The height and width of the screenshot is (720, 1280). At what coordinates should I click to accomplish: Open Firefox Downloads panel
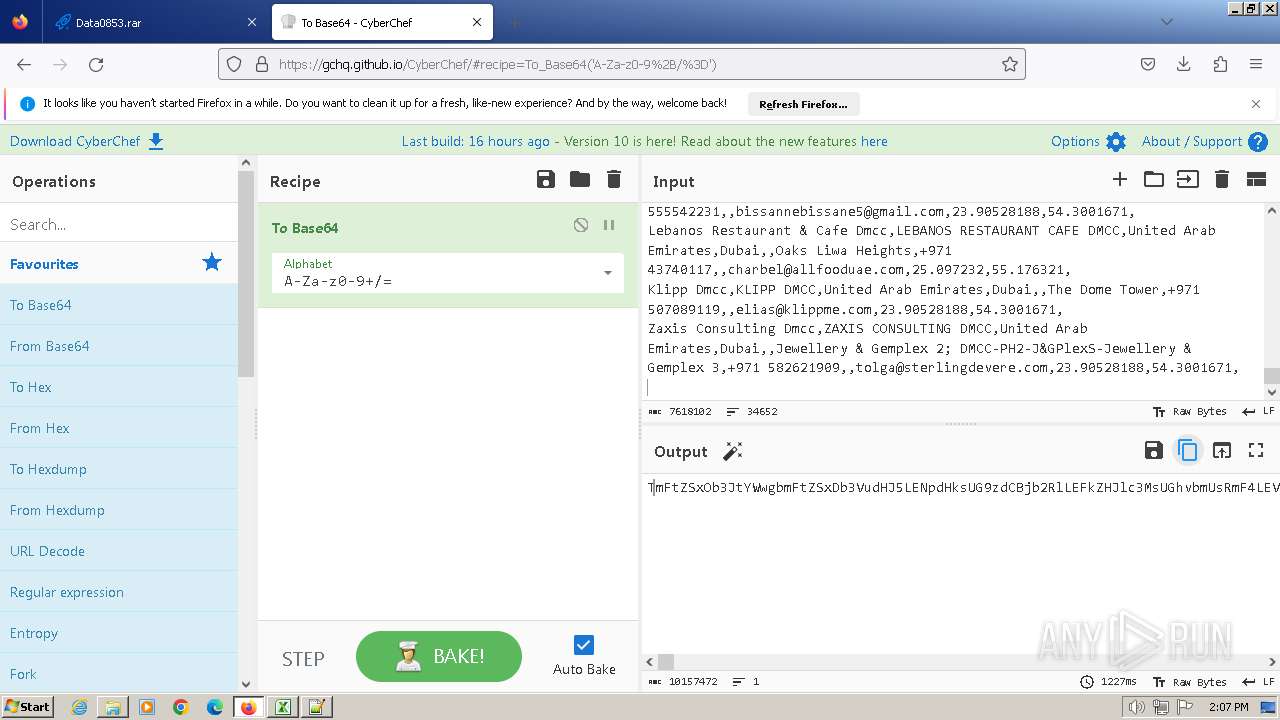point(1184,64)
